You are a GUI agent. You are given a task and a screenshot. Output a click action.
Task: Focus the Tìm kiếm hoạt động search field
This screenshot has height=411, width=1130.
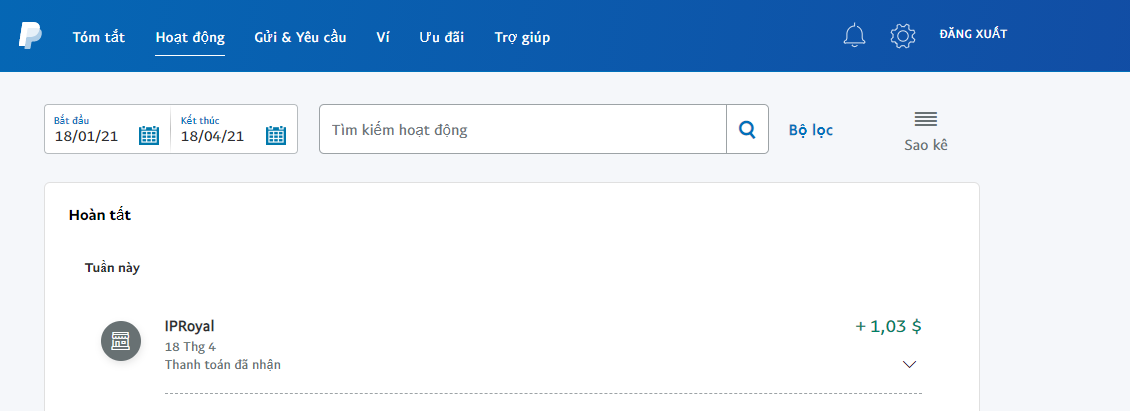pos(522,130)
